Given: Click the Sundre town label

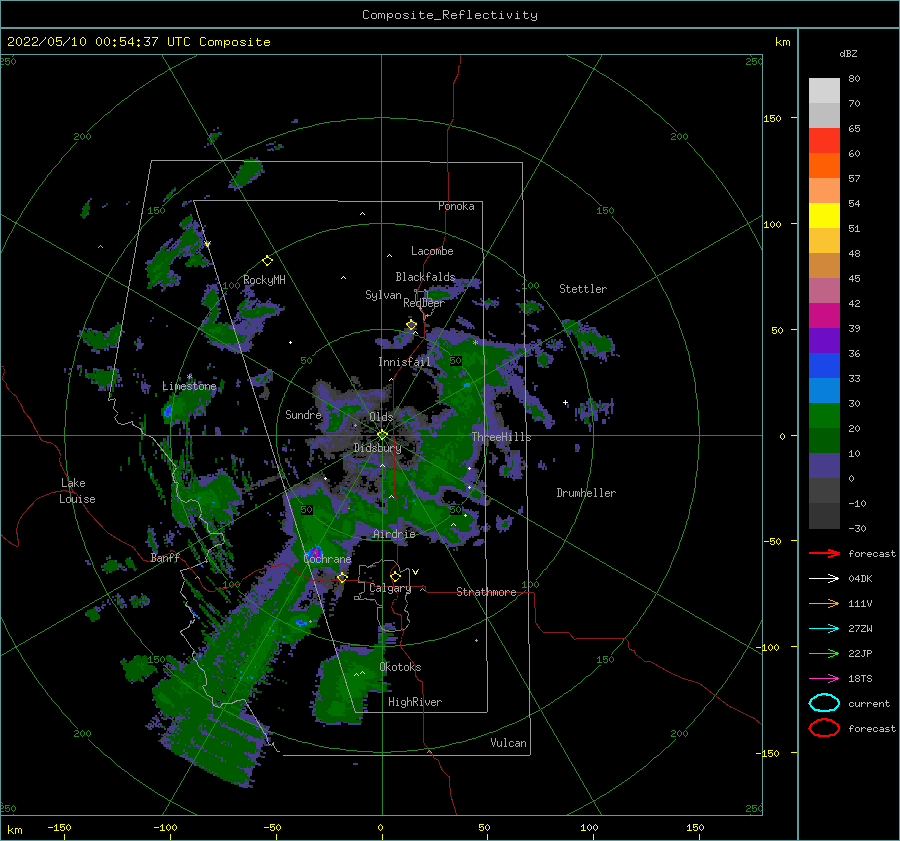Looking at the screenshot, I should point(304,414).
